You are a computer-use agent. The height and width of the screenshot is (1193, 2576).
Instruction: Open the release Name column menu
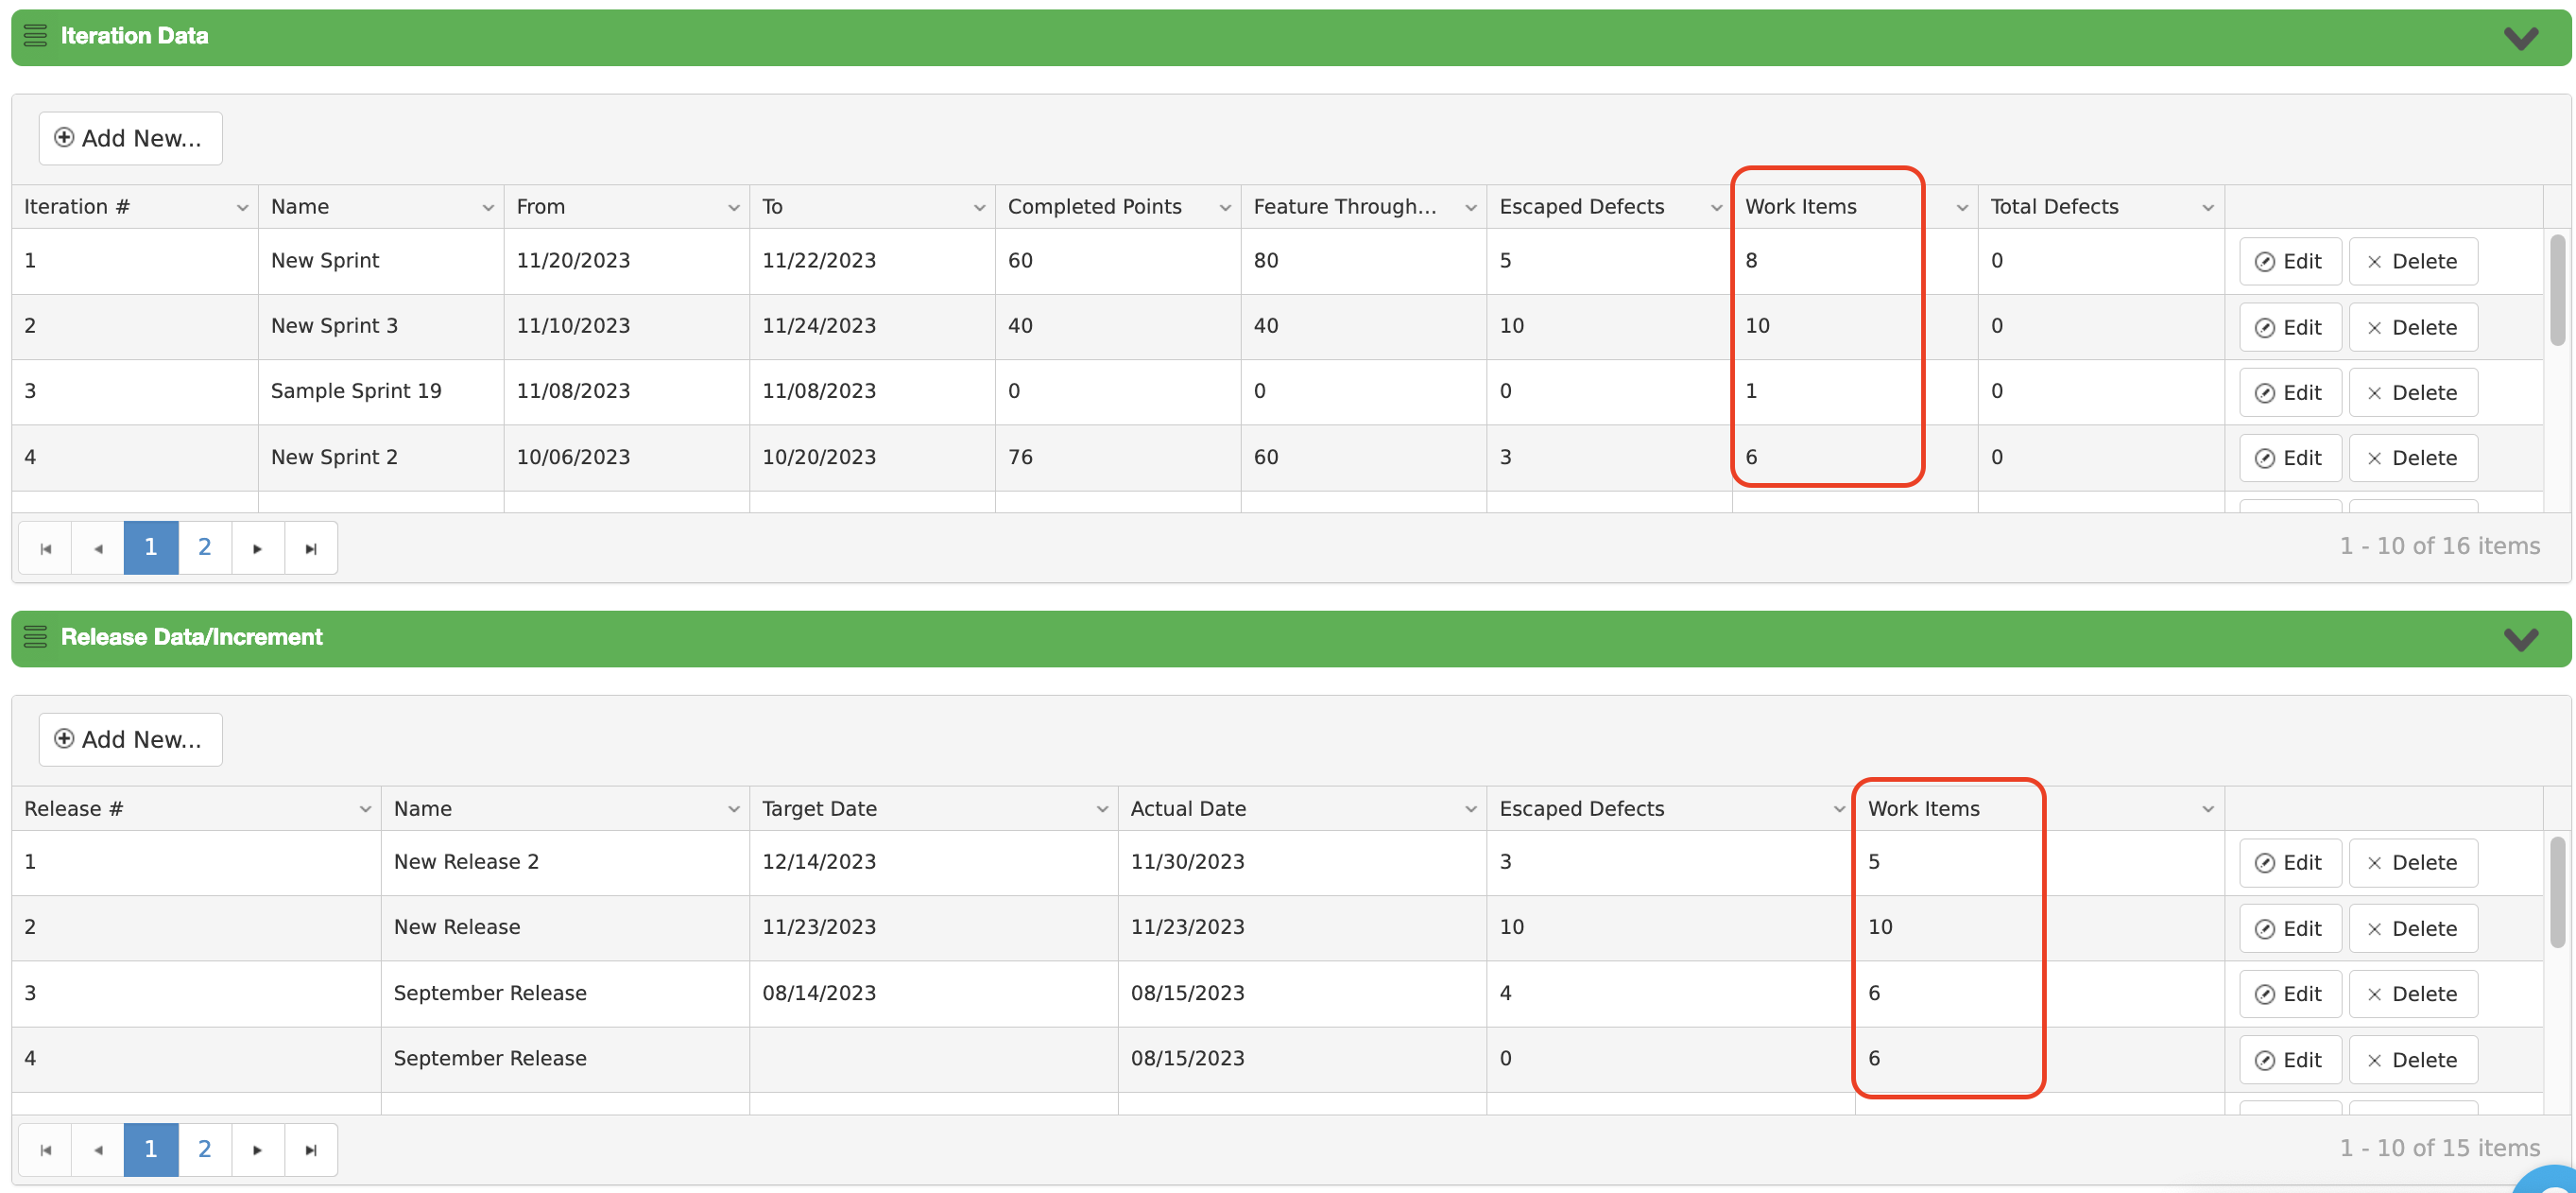click(734, 809)
